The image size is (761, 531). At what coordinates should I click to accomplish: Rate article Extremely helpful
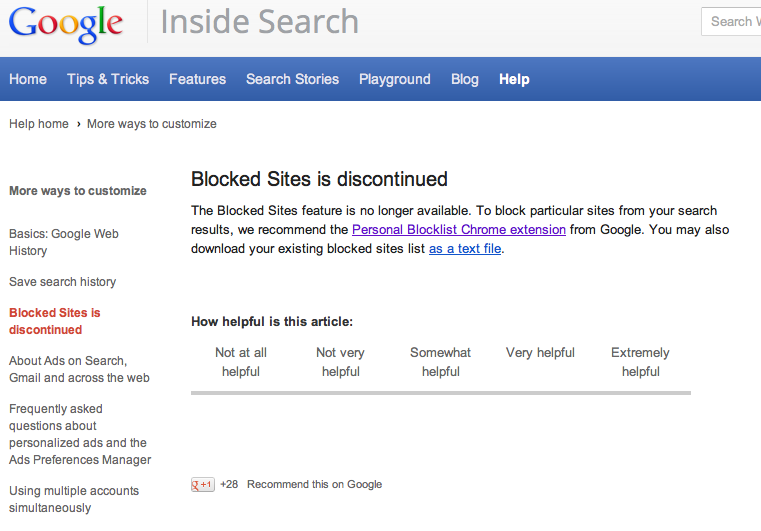(640, 362)
